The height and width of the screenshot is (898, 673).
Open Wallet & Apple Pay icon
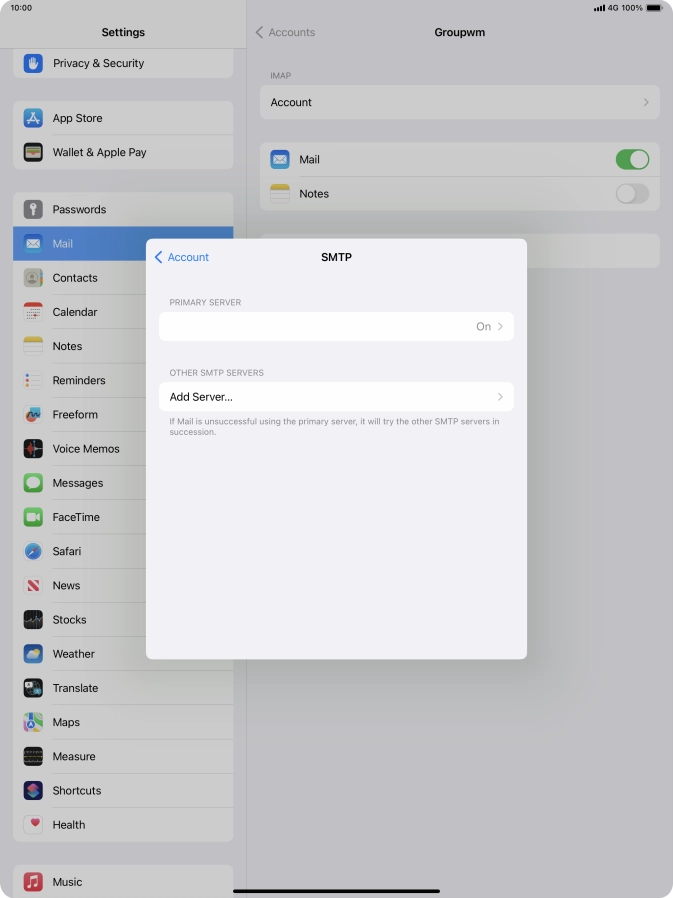(33, 152)
